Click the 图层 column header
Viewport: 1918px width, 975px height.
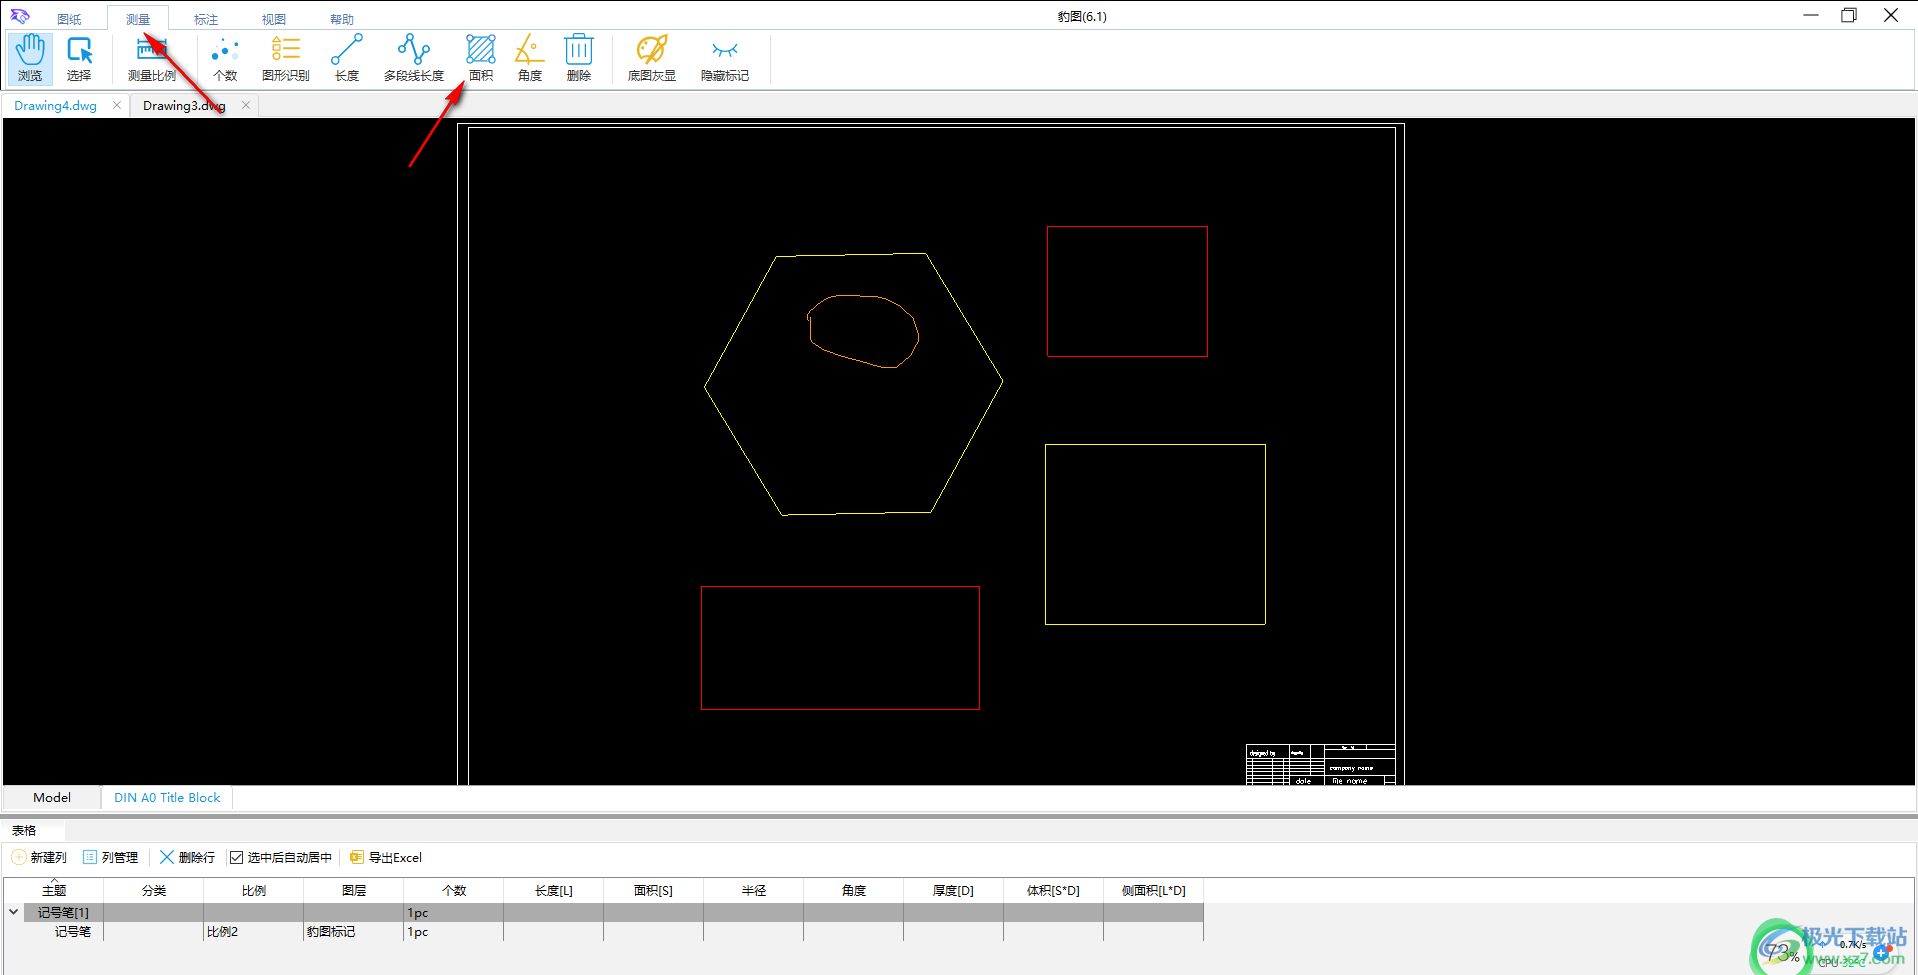(x=354, y=890)
